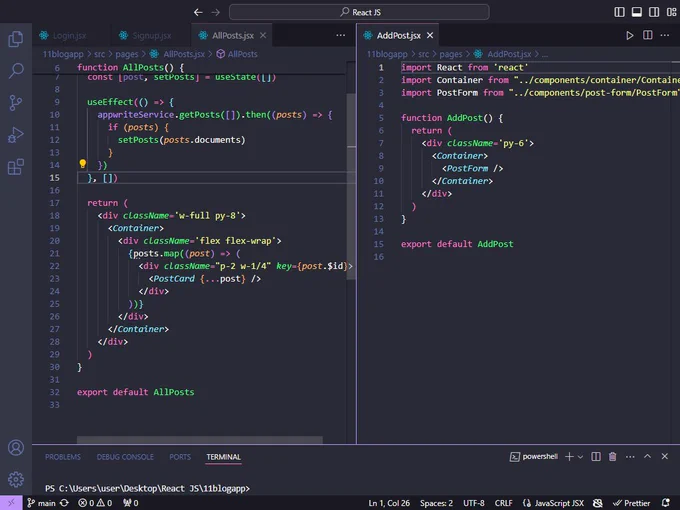Kill the terminal with trash icon

click(x=612, y=457)
